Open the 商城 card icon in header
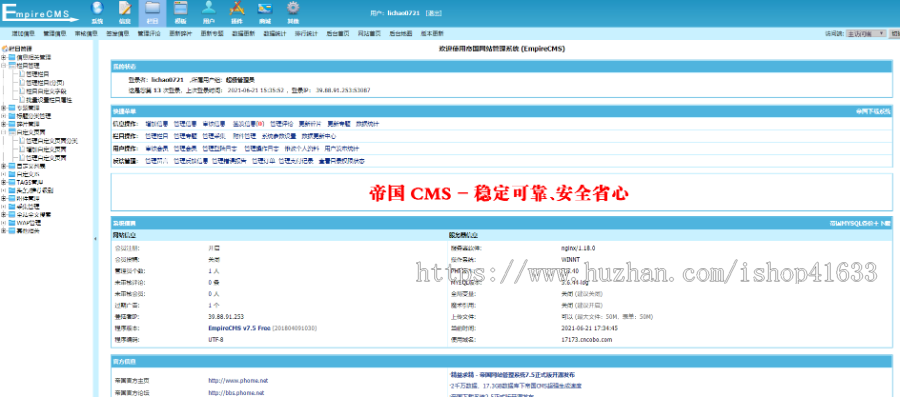The height and width of the screenshot is (397, 900). click(265, 8)
